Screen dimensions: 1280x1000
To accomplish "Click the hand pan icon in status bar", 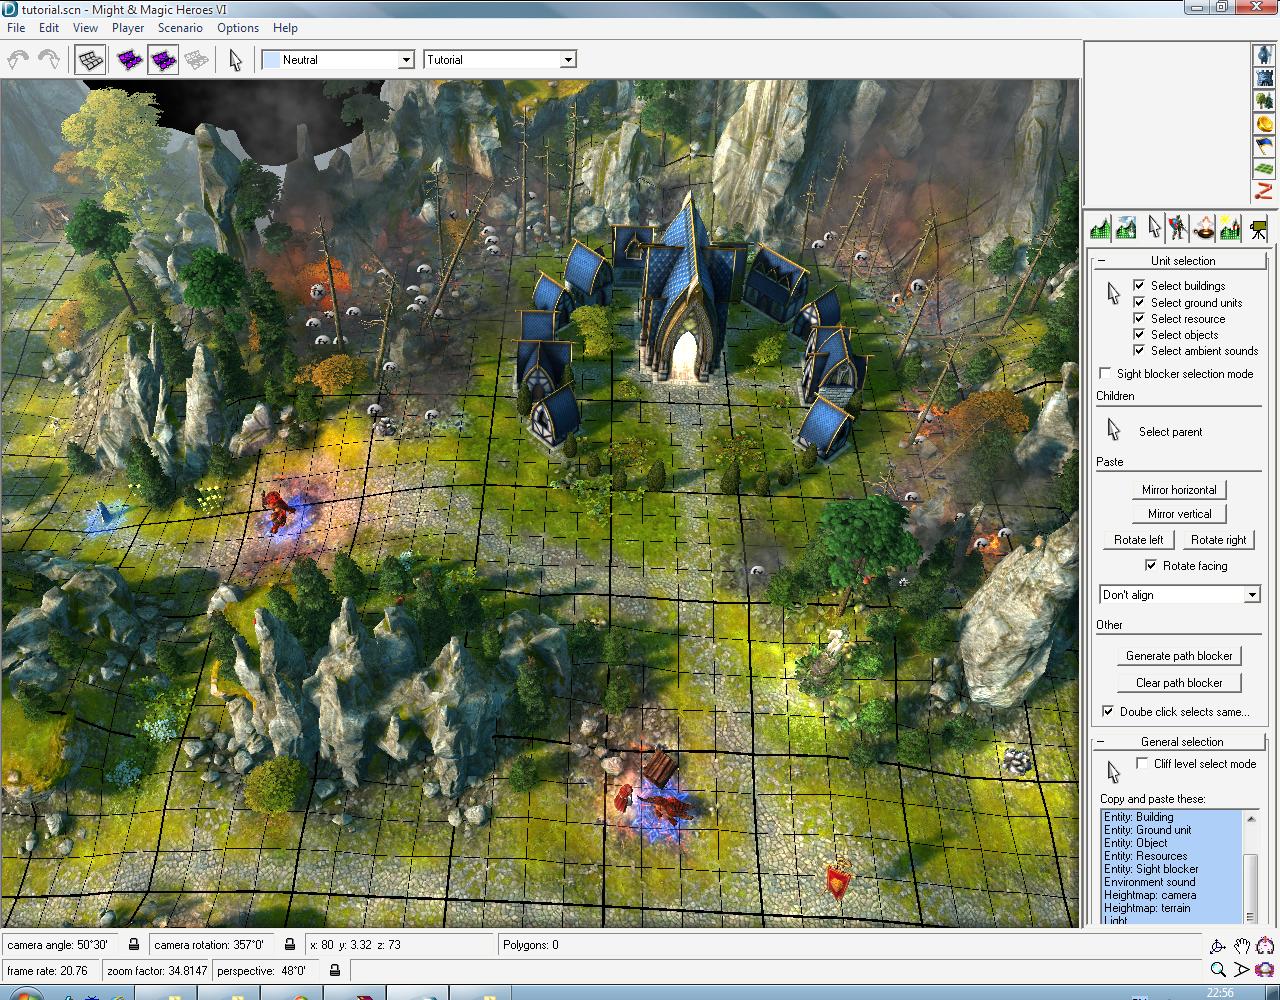I will pos(1241,946).
